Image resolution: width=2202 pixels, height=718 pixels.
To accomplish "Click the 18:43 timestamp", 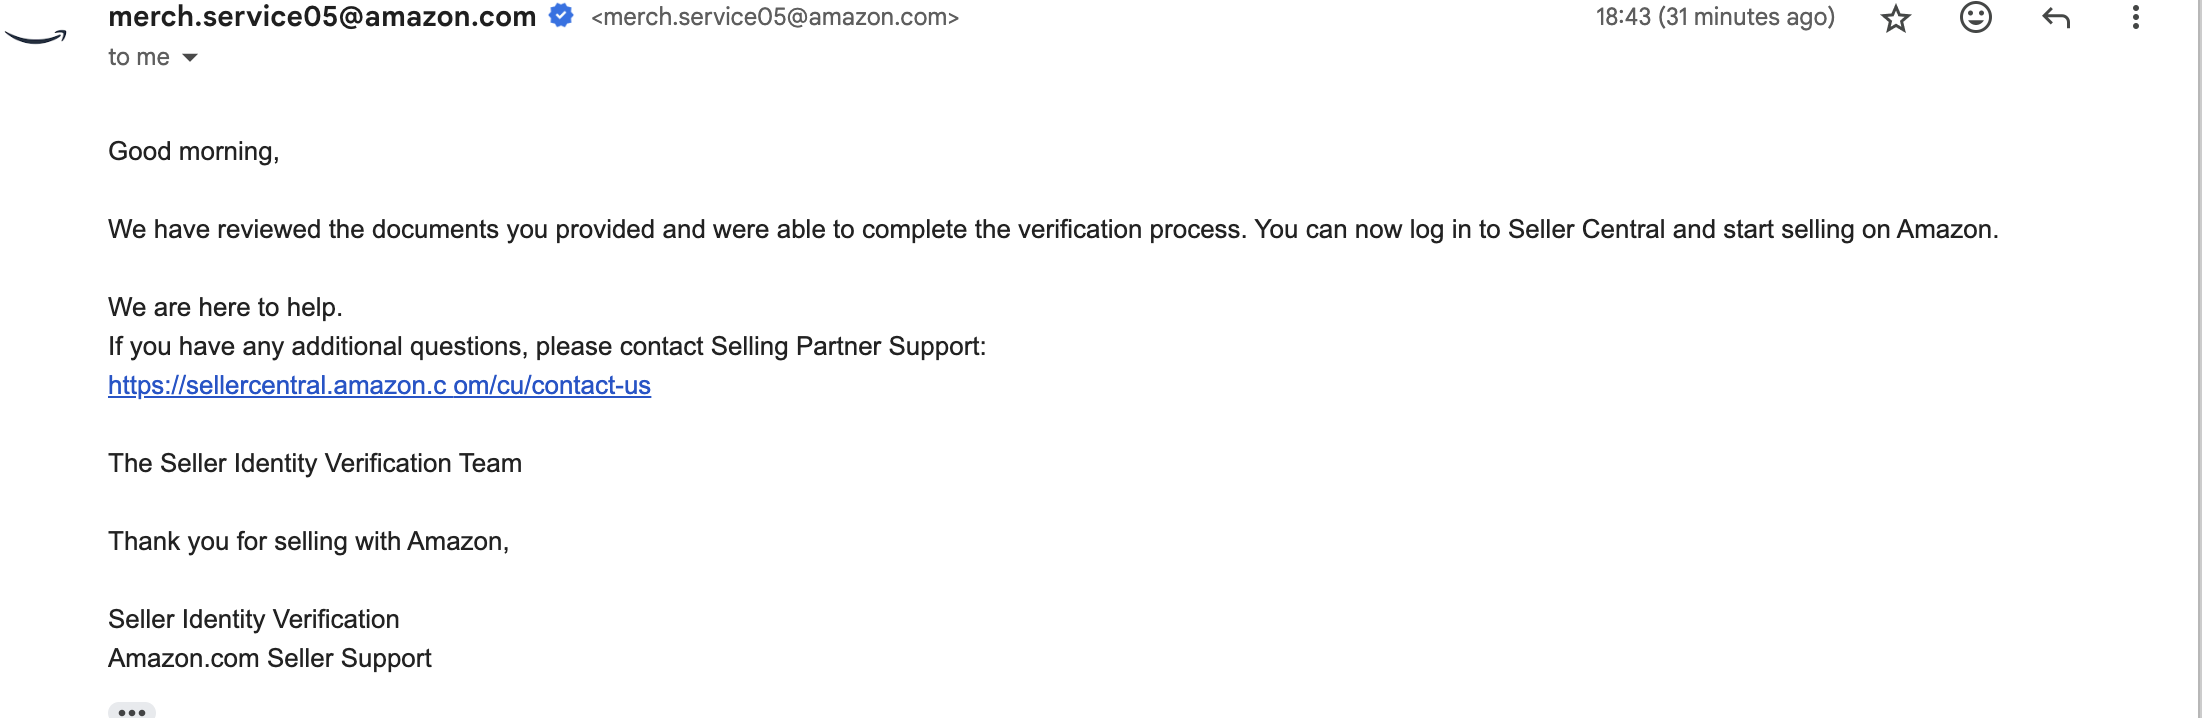I will (1715, 17).
